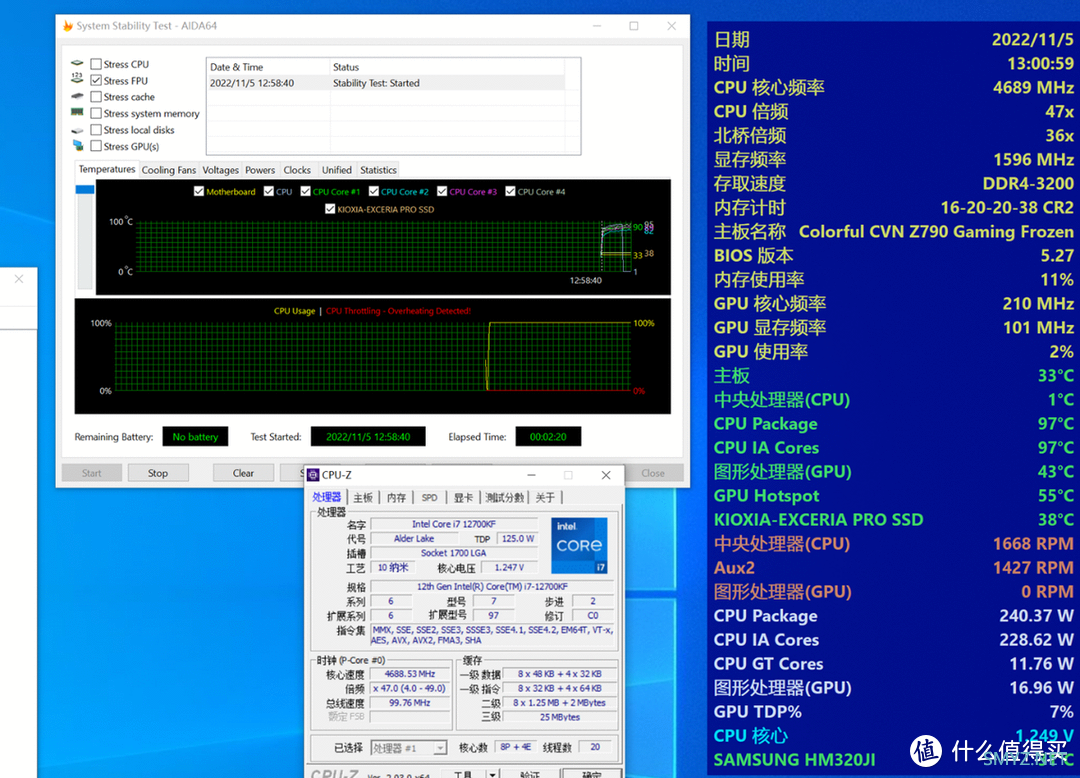Toggle CPU Core #2 graph checkbox
This screenshot has height=778, width=1080.
(x=374, y=191)
